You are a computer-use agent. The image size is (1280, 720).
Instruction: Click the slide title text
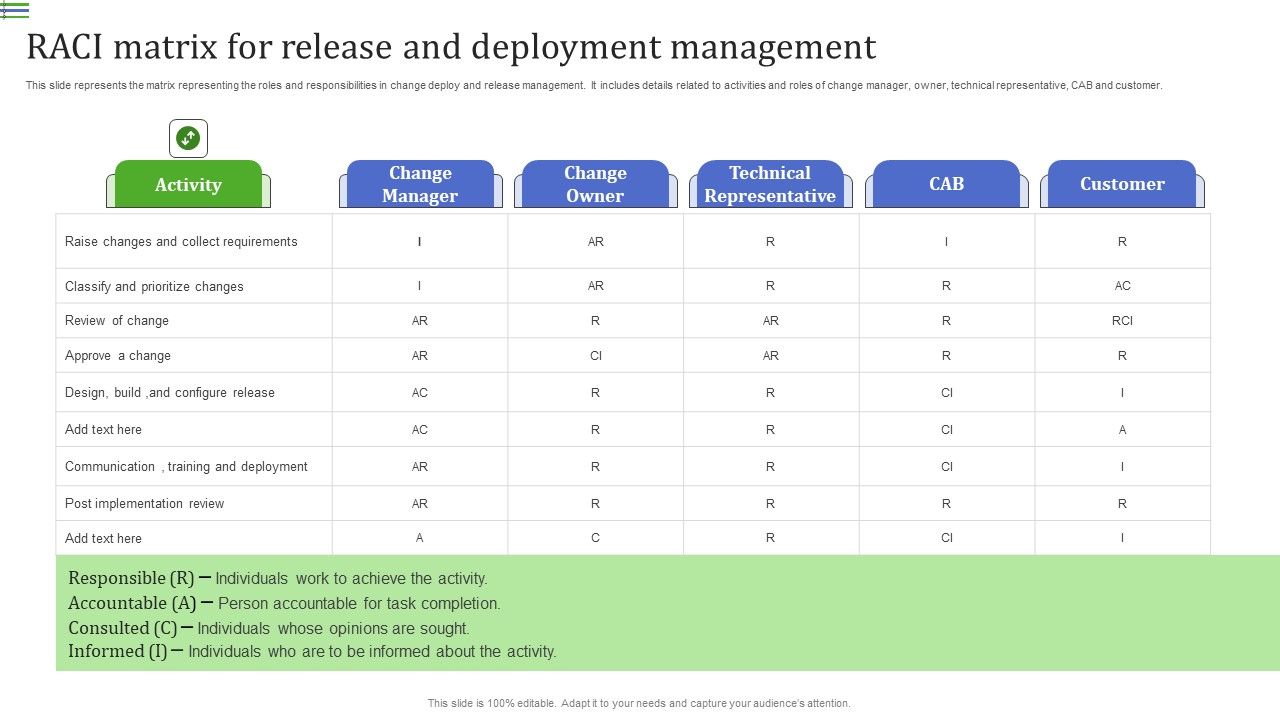[x=453, y=47]
